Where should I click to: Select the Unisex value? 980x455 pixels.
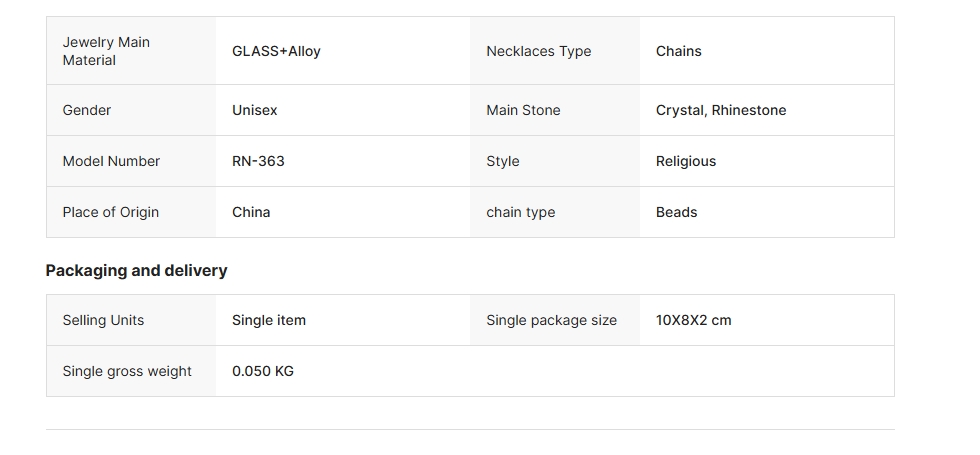point(254,110)
